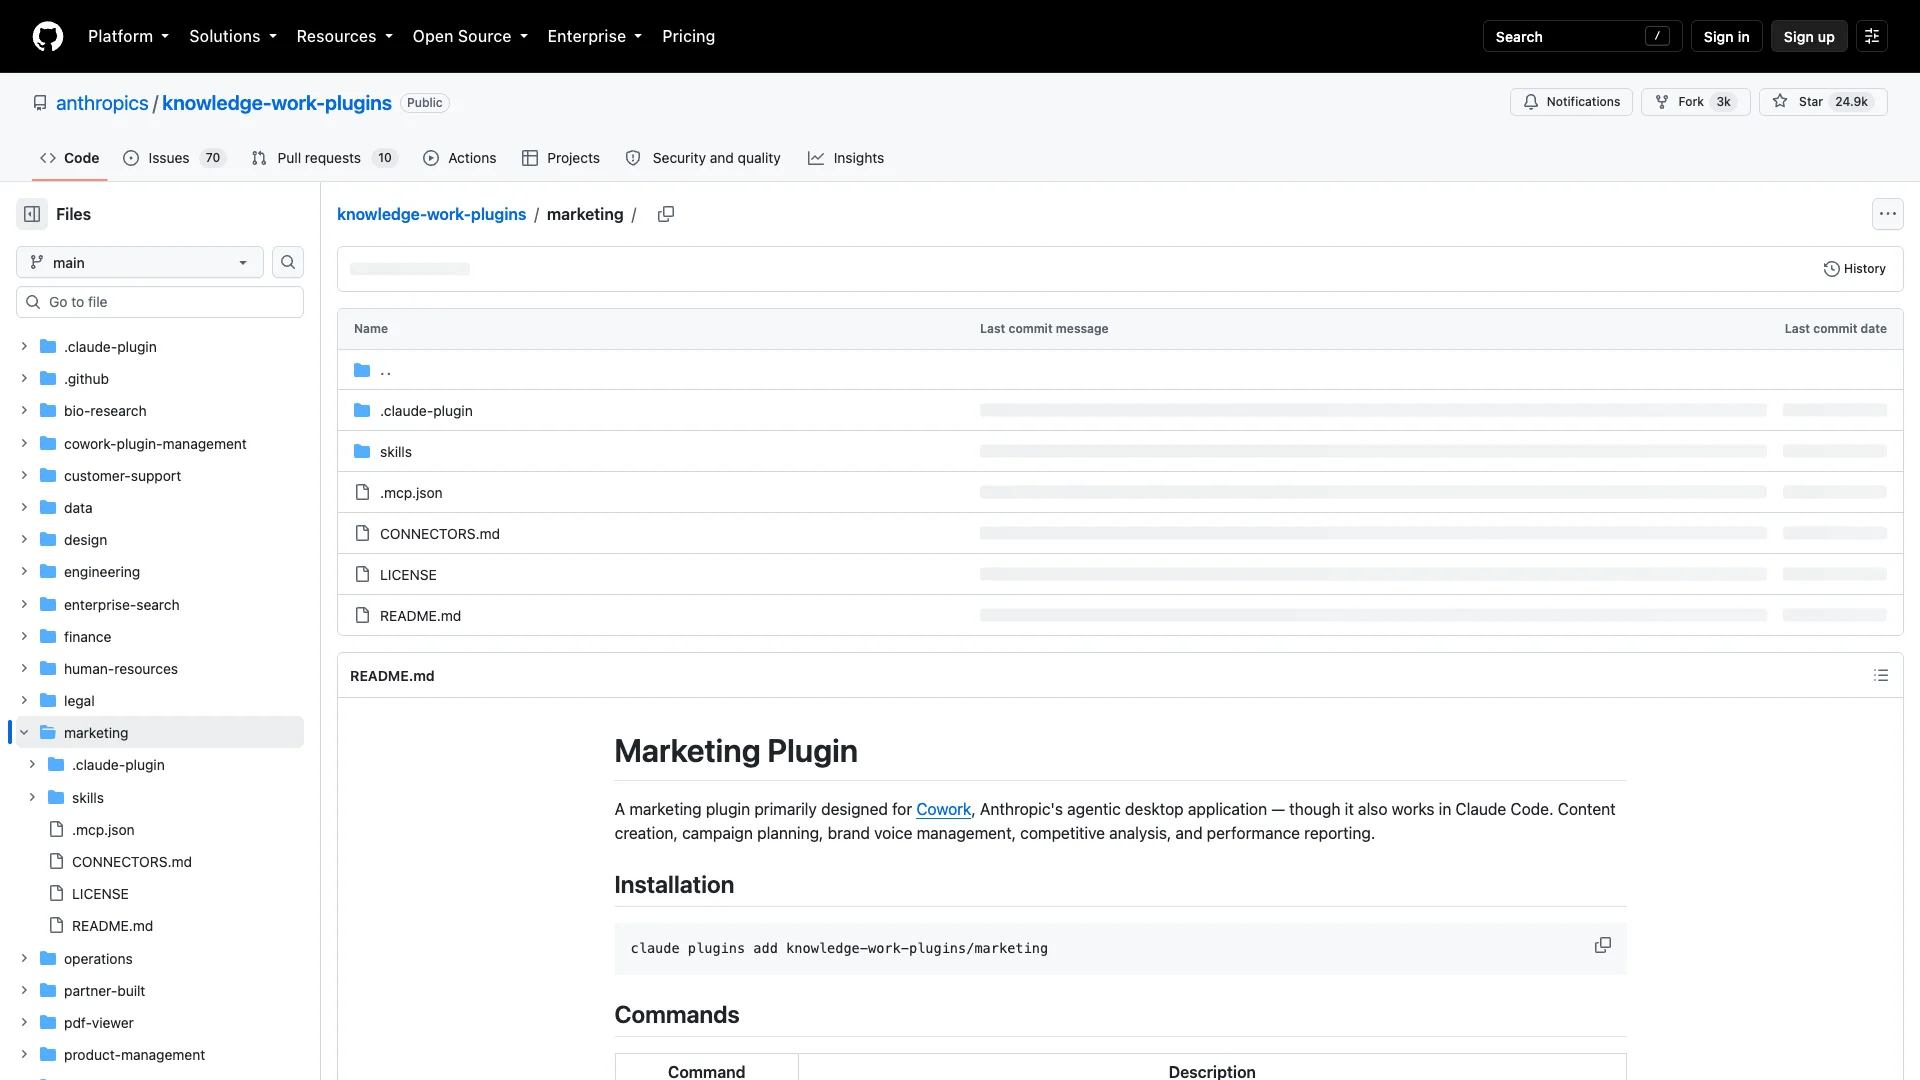Viewport: 1920px width, 1080px height.
Task: Expand the skills subfolder chevron in tree
Action: (x=32, y=797)
